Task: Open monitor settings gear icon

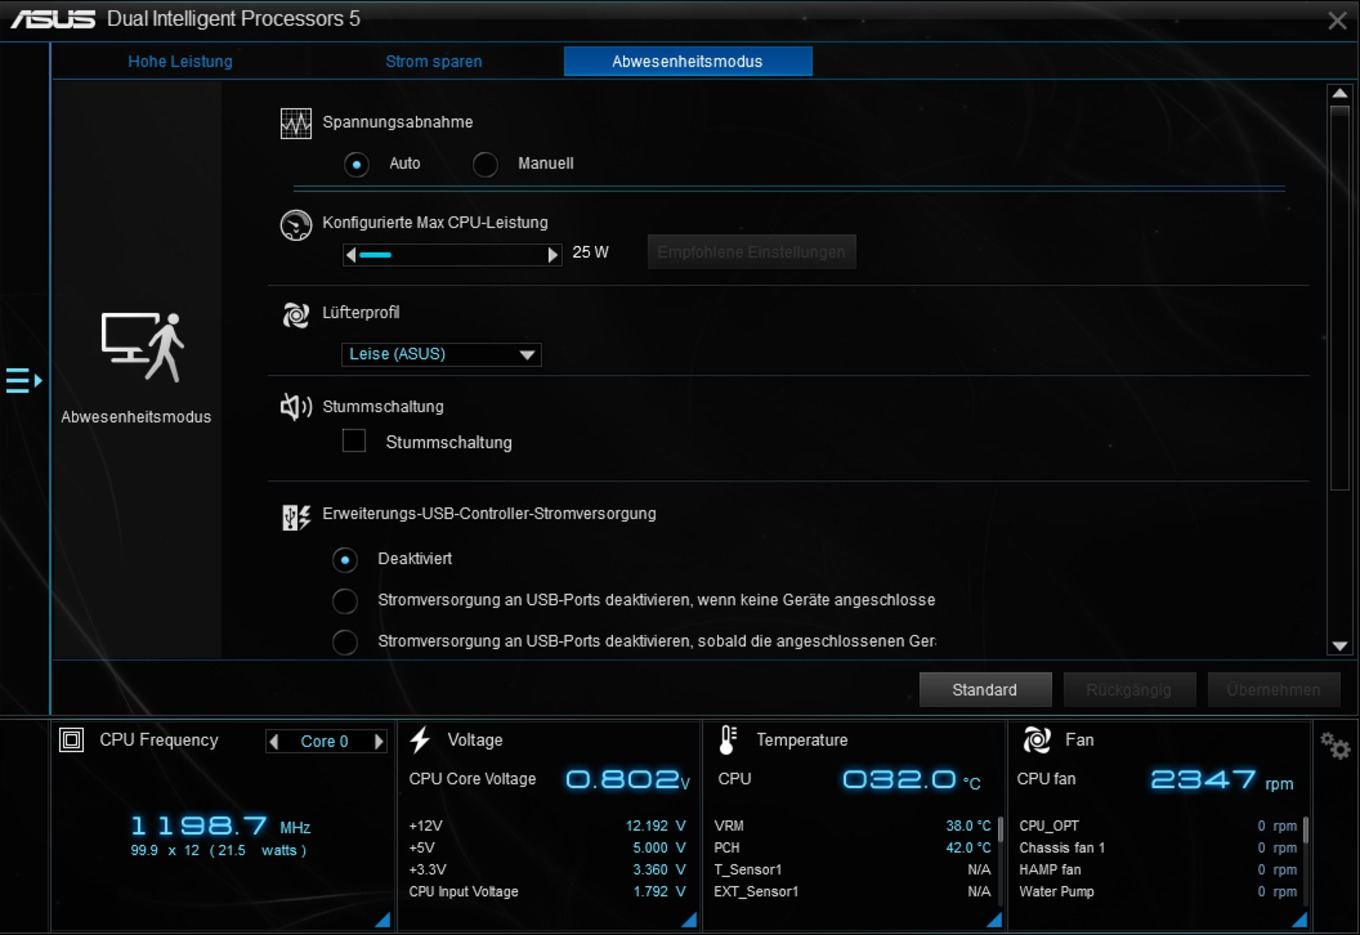Action: (1335, 745)
